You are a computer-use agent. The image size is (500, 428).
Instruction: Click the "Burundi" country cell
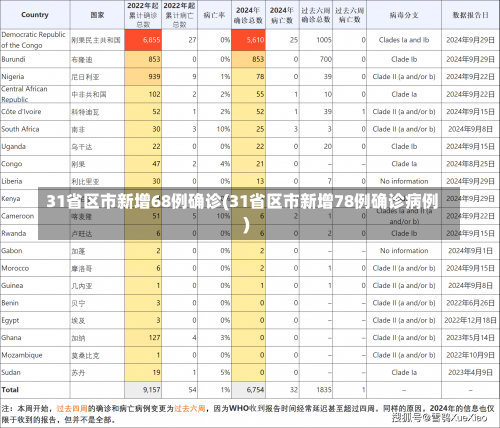coord(35,59)
